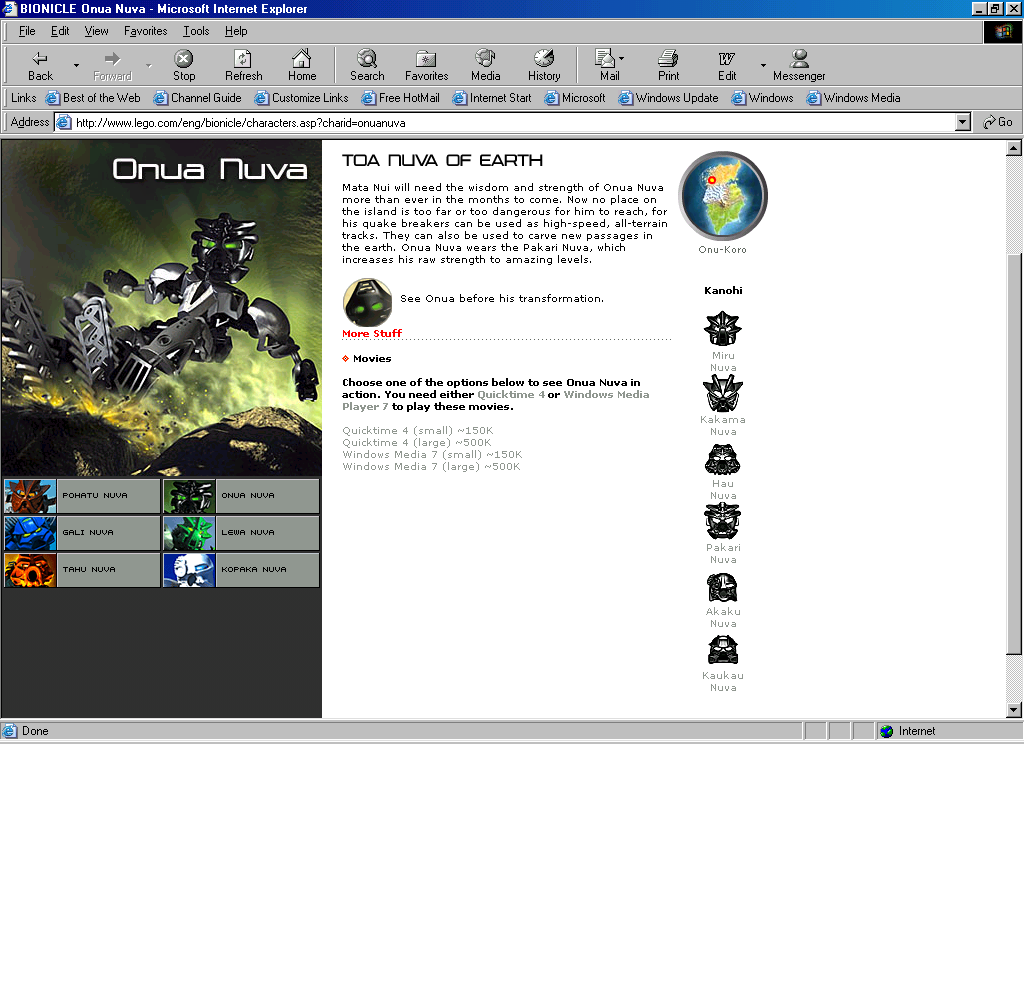Click the Edit toolbar button
This screenshot has width=1024, height=1000.
click(x=727, y=65)
